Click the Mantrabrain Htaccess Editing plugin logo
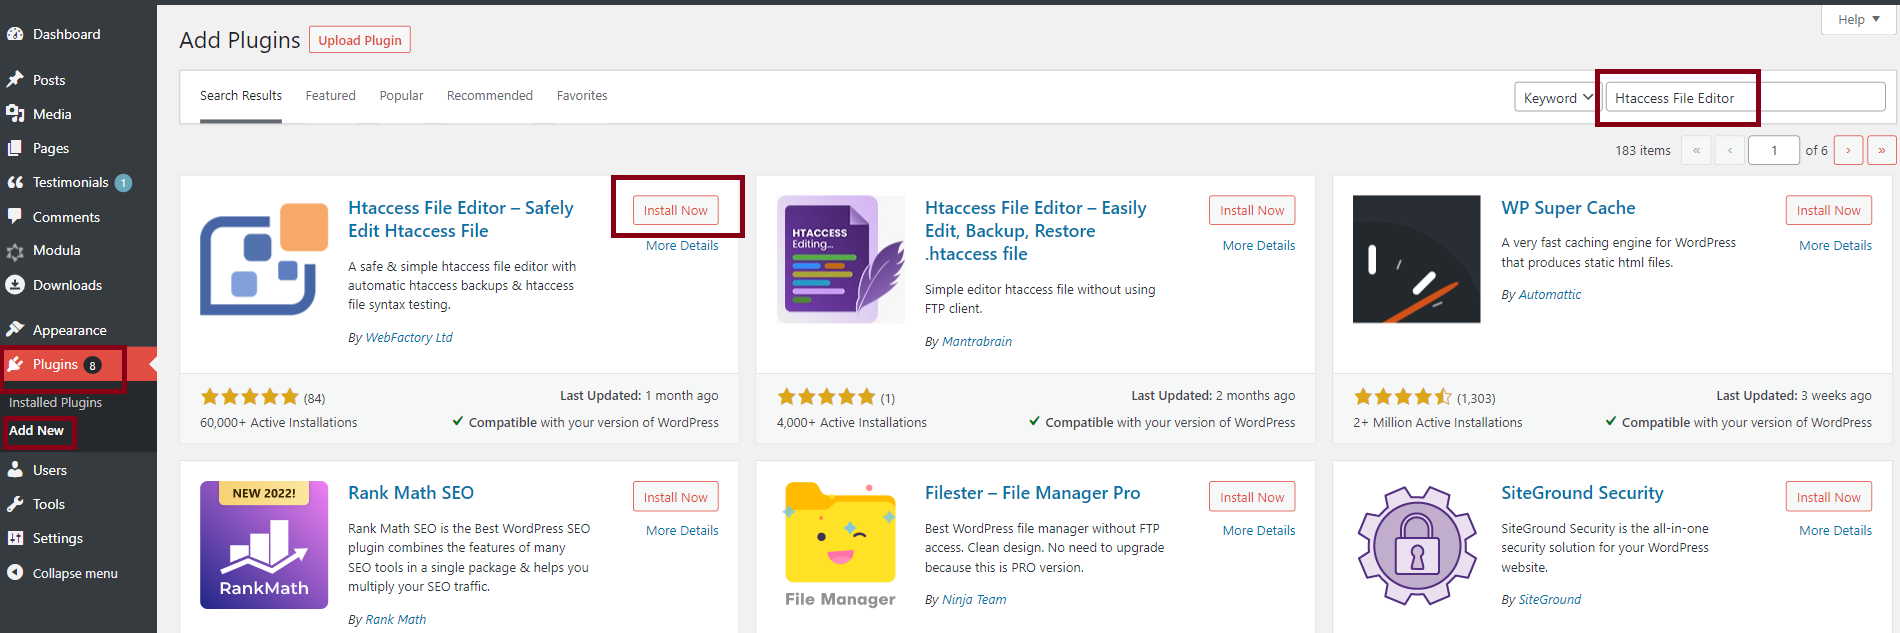The height and width of the screenshot is (633, 1900). point(841,259)
